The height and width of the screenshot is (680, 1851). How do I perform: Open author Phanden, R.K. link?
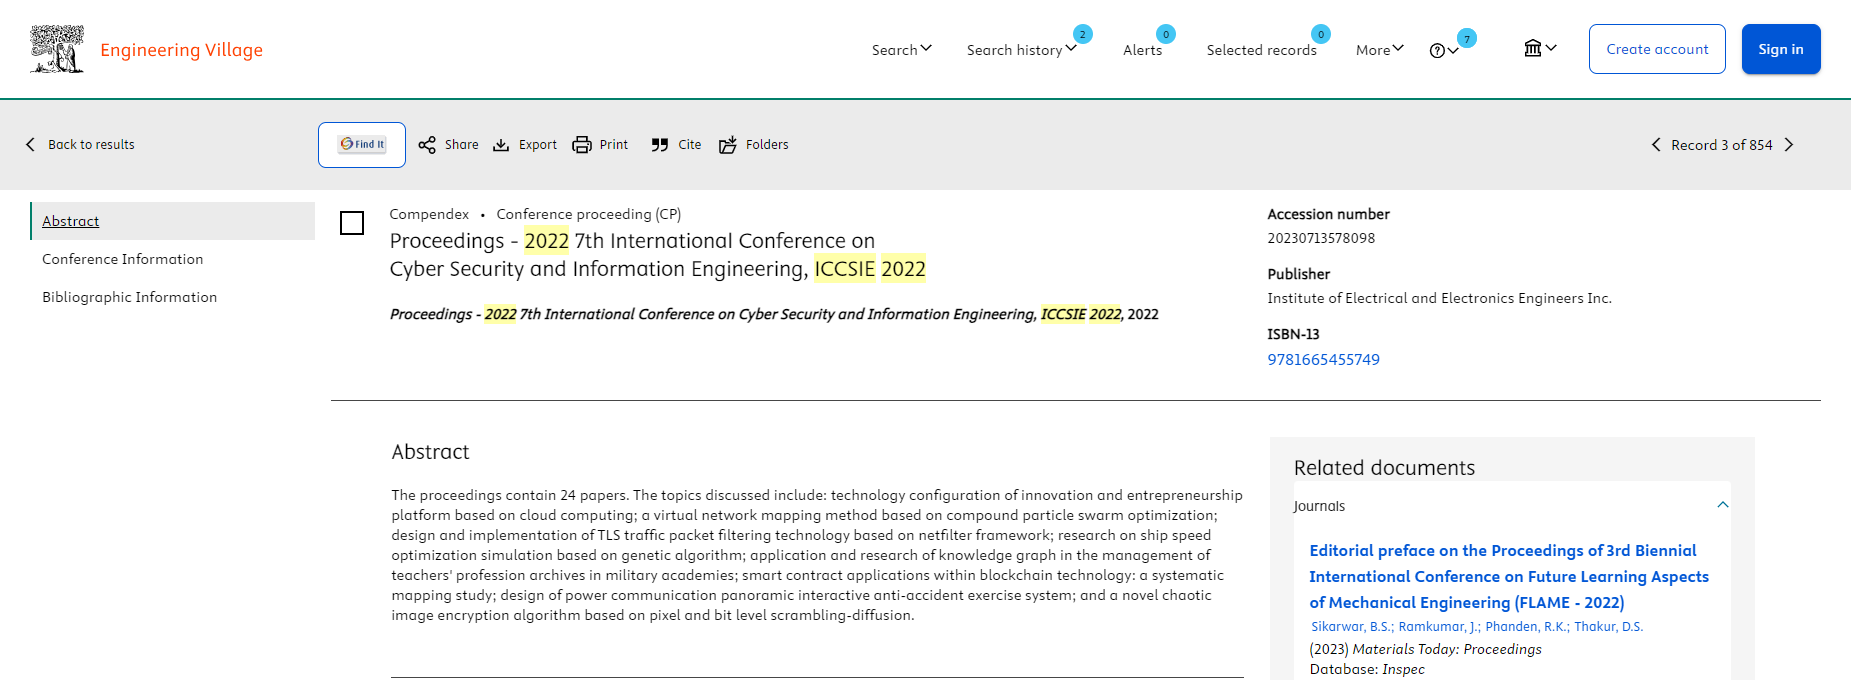(x=1527, y=627)
